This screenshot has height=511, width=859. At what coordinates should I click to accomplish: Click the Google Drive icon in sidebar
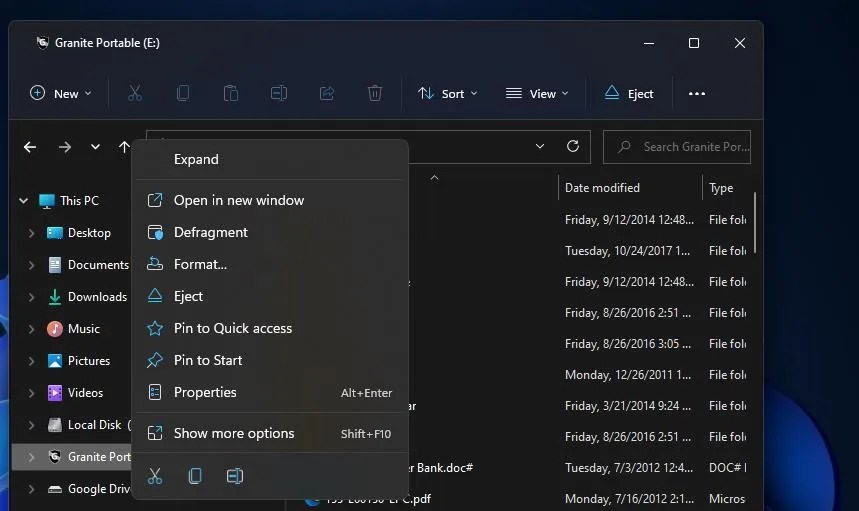55,489
